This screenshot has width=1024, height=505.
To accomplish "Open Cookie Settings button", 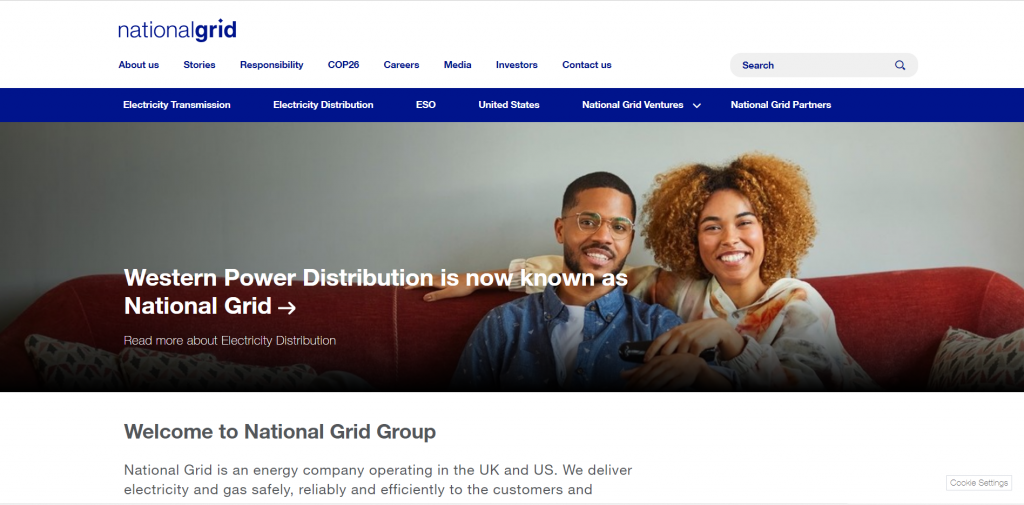I will pyautogui.click(x=979, y=483).
